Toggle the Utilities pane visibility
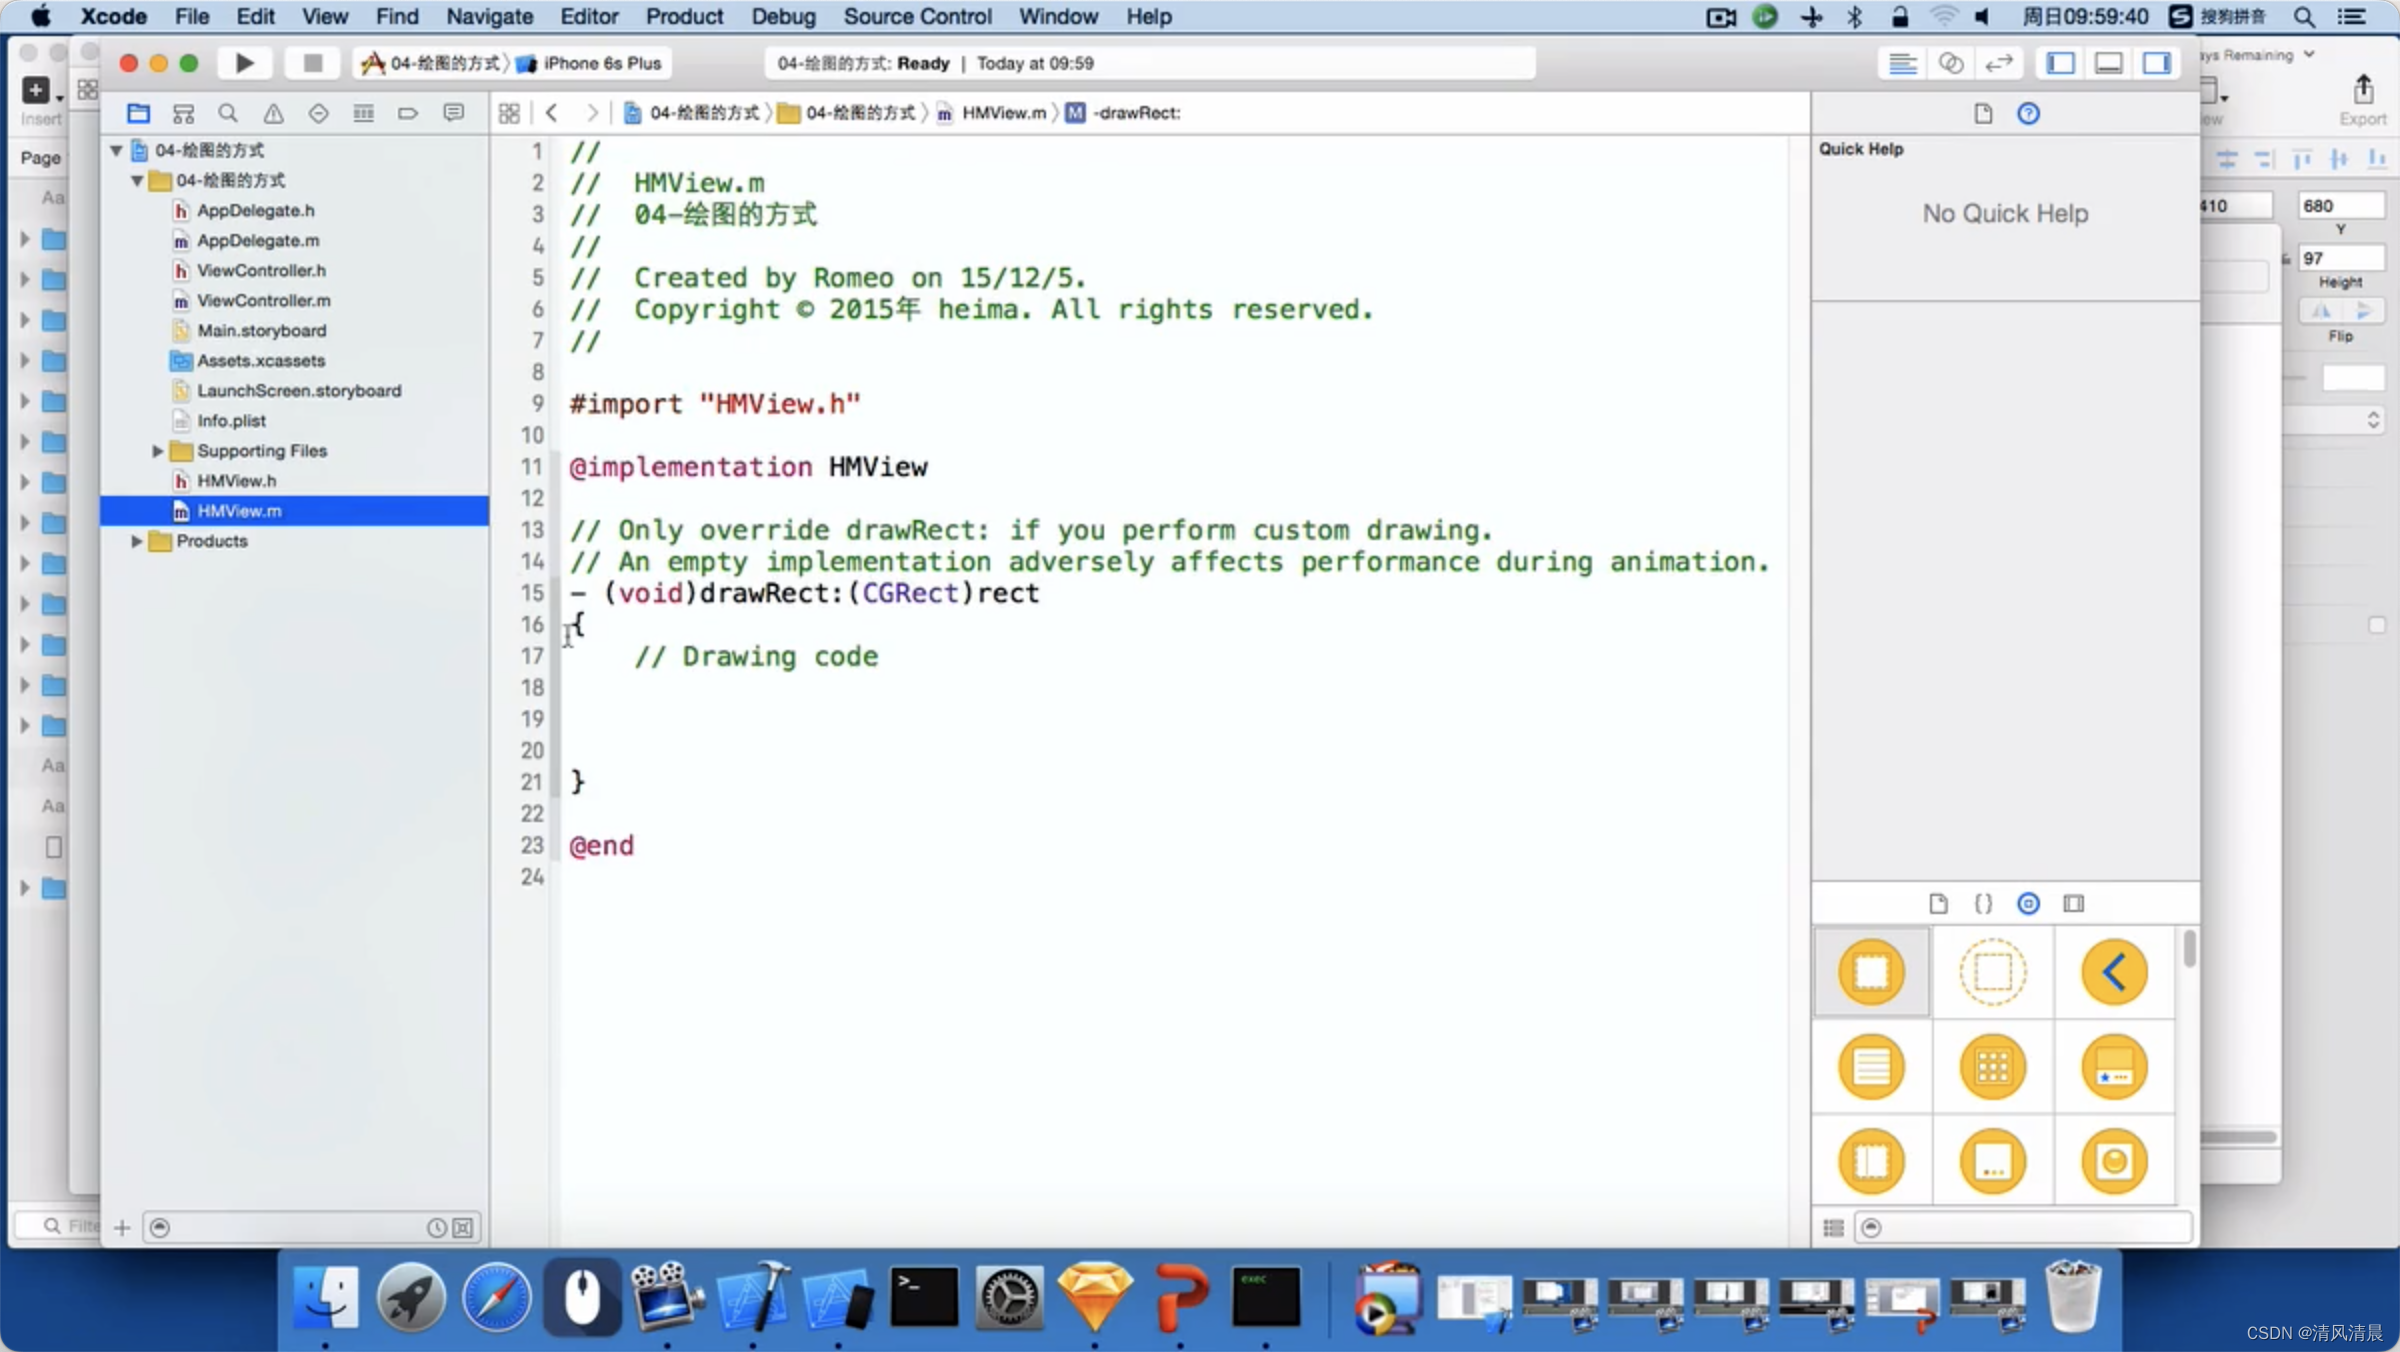This screenshot has width=2400, height=1352. 2156,63
